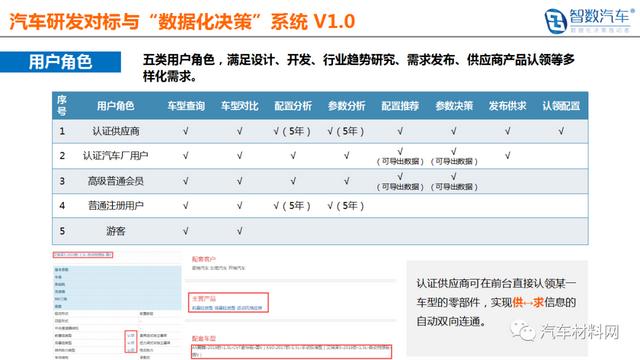
Task: Click row number 1 in table
Action: (62, 131)
